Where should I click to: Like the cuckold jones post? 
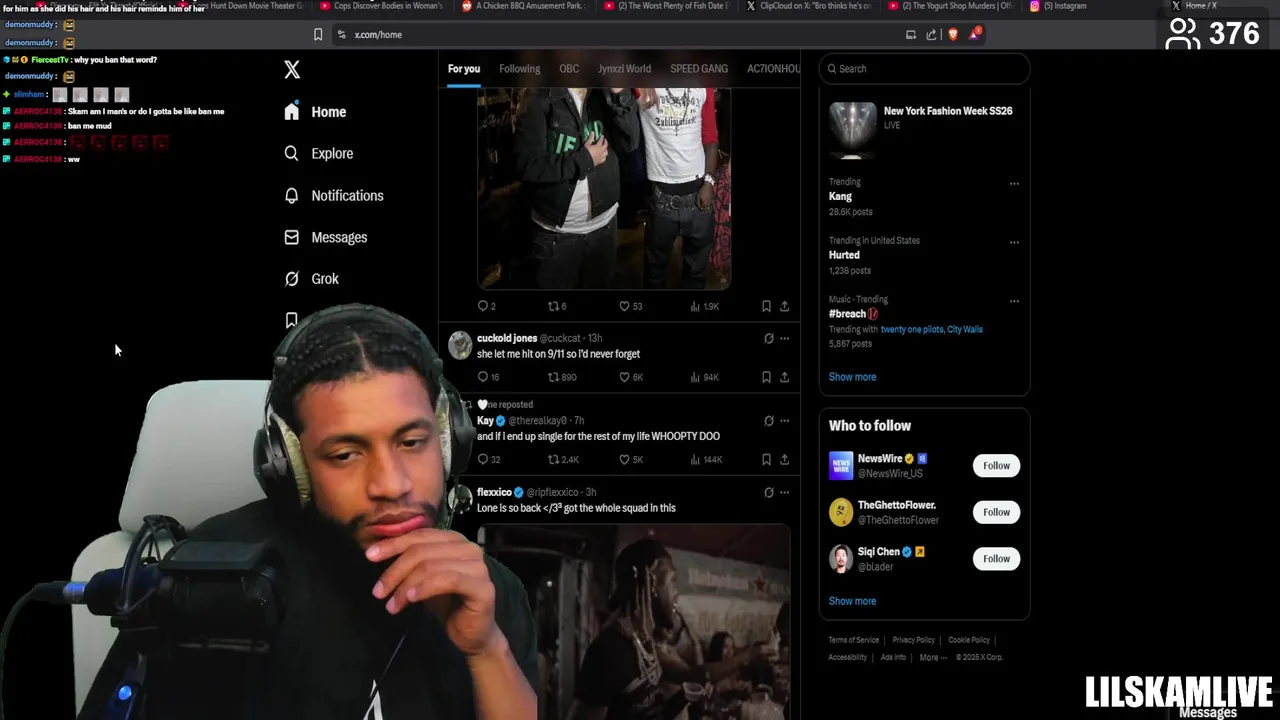tap(631, 377)
